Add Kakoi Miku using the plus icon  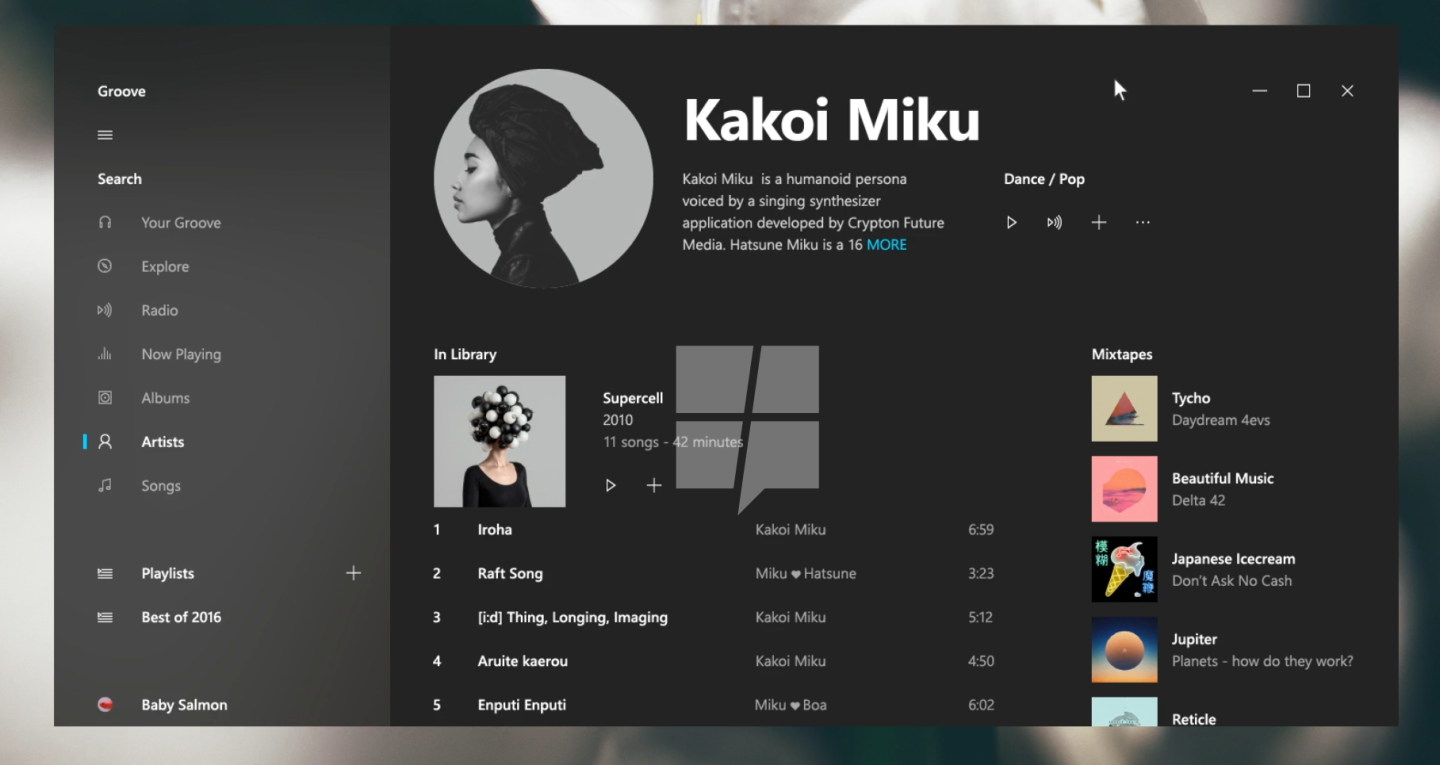1098,222
